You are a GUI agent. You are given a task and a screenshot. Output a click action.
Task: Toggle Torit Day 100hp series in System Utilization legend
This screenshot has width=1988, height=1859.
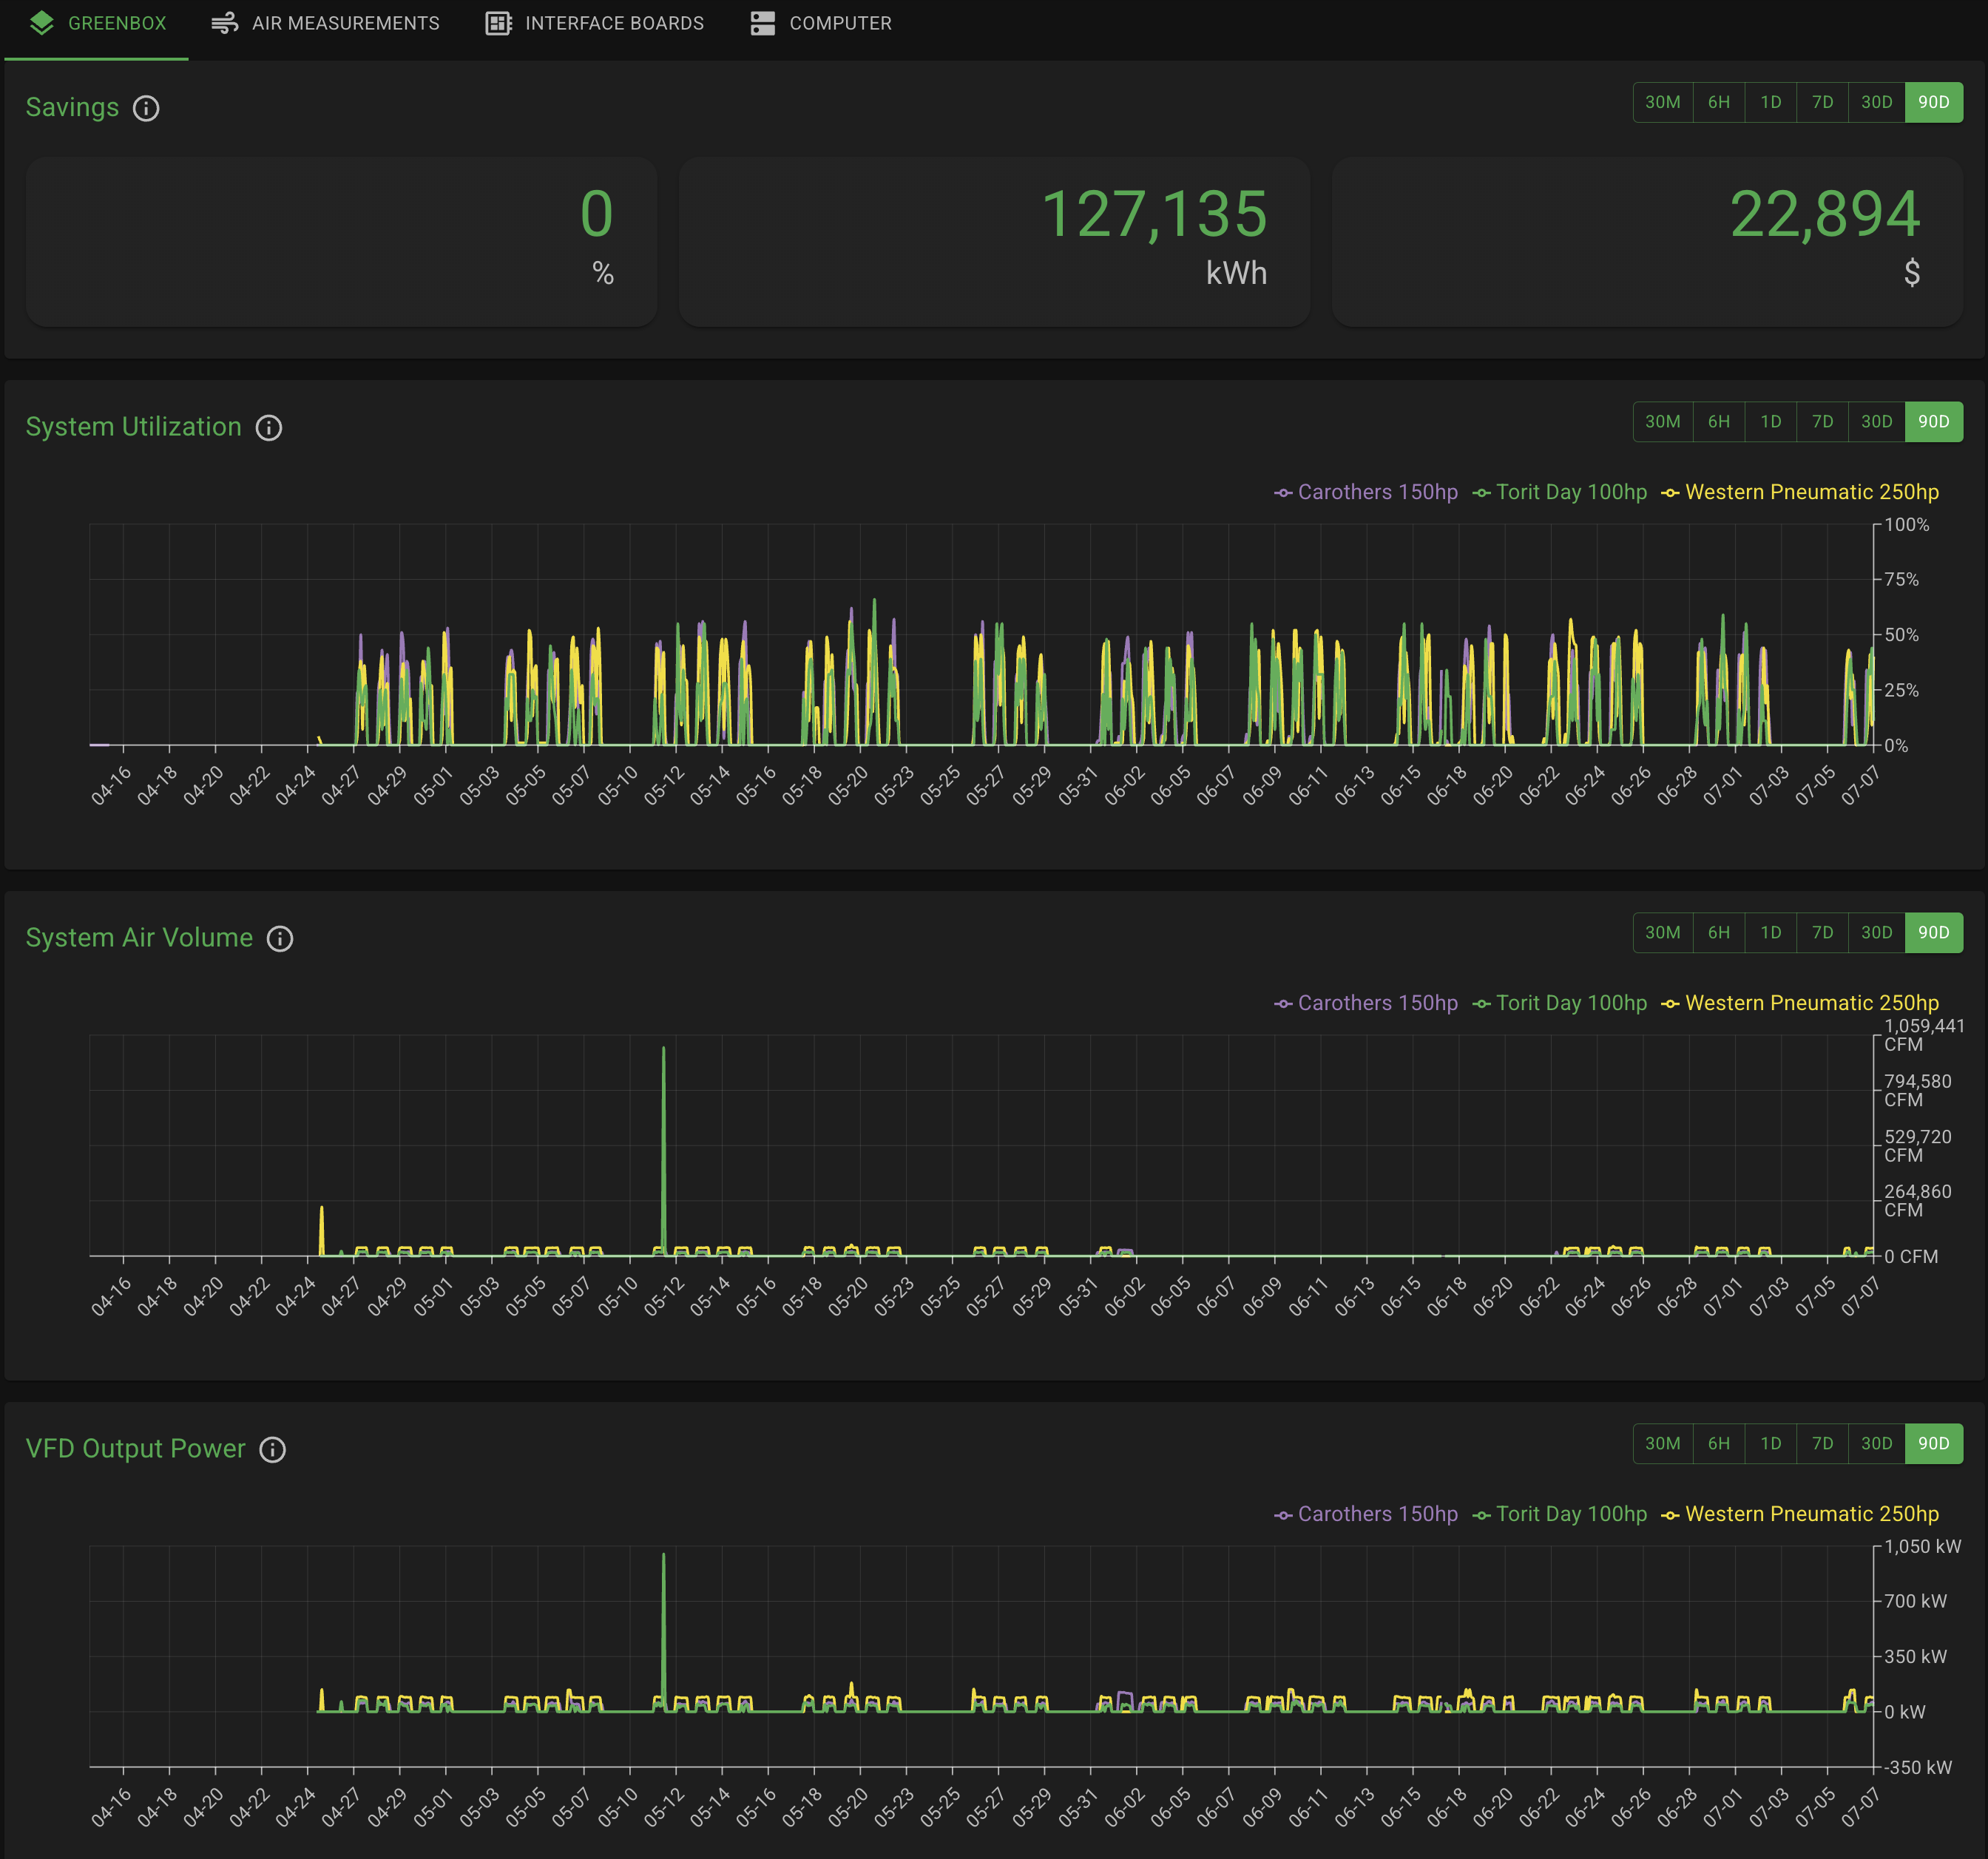(1560, 492)
